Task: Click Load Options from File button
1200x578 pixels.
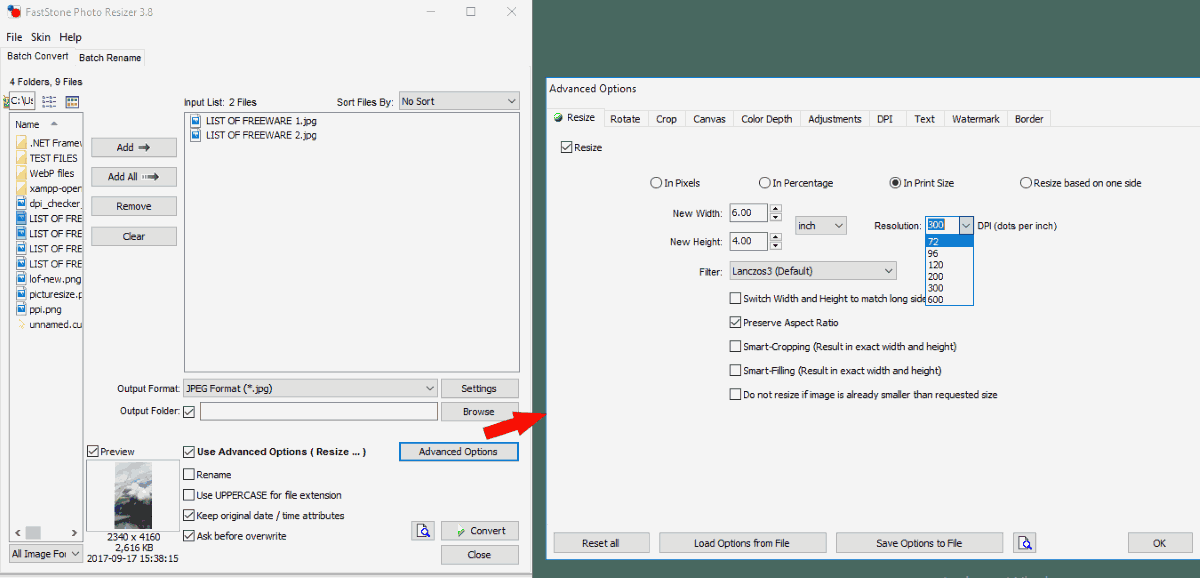Action: pos(742,543)
